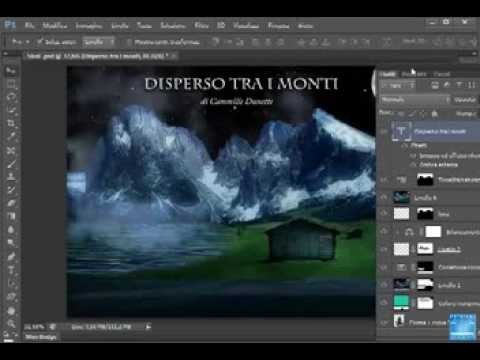Toggle Mostra contr. trasformaz. checkbox
The height and width of the screenshot is (360, 480).
(x=129, y=42)
